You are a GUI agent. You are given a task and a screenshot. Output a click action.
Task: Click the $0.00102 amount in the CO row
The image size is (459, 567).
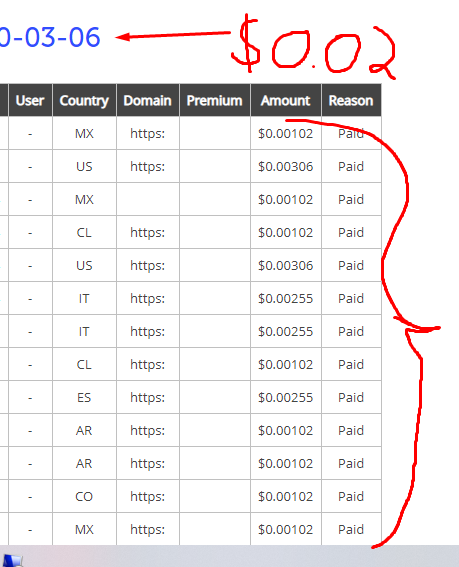pyautogui.click(x=285, y=496)
